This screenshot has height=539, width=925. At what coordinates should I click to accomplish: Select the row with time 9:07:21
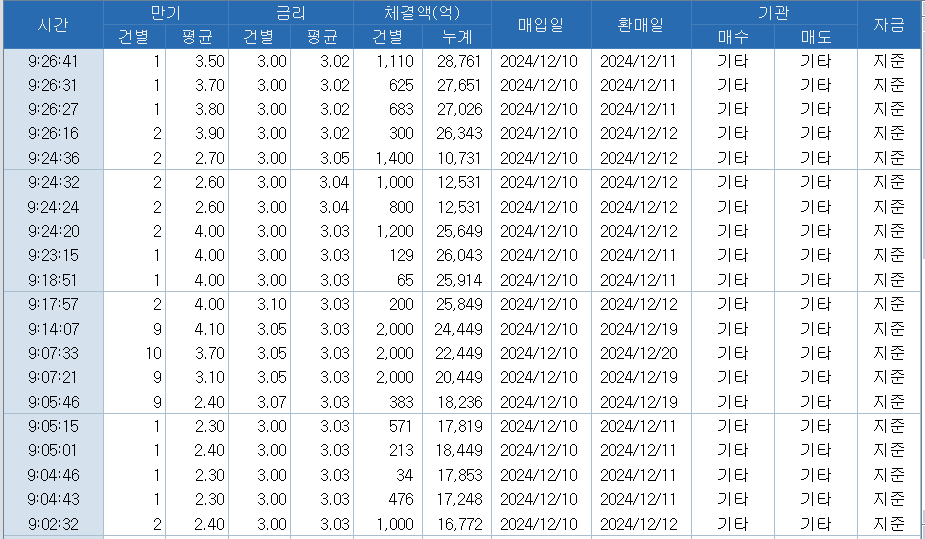462,377
